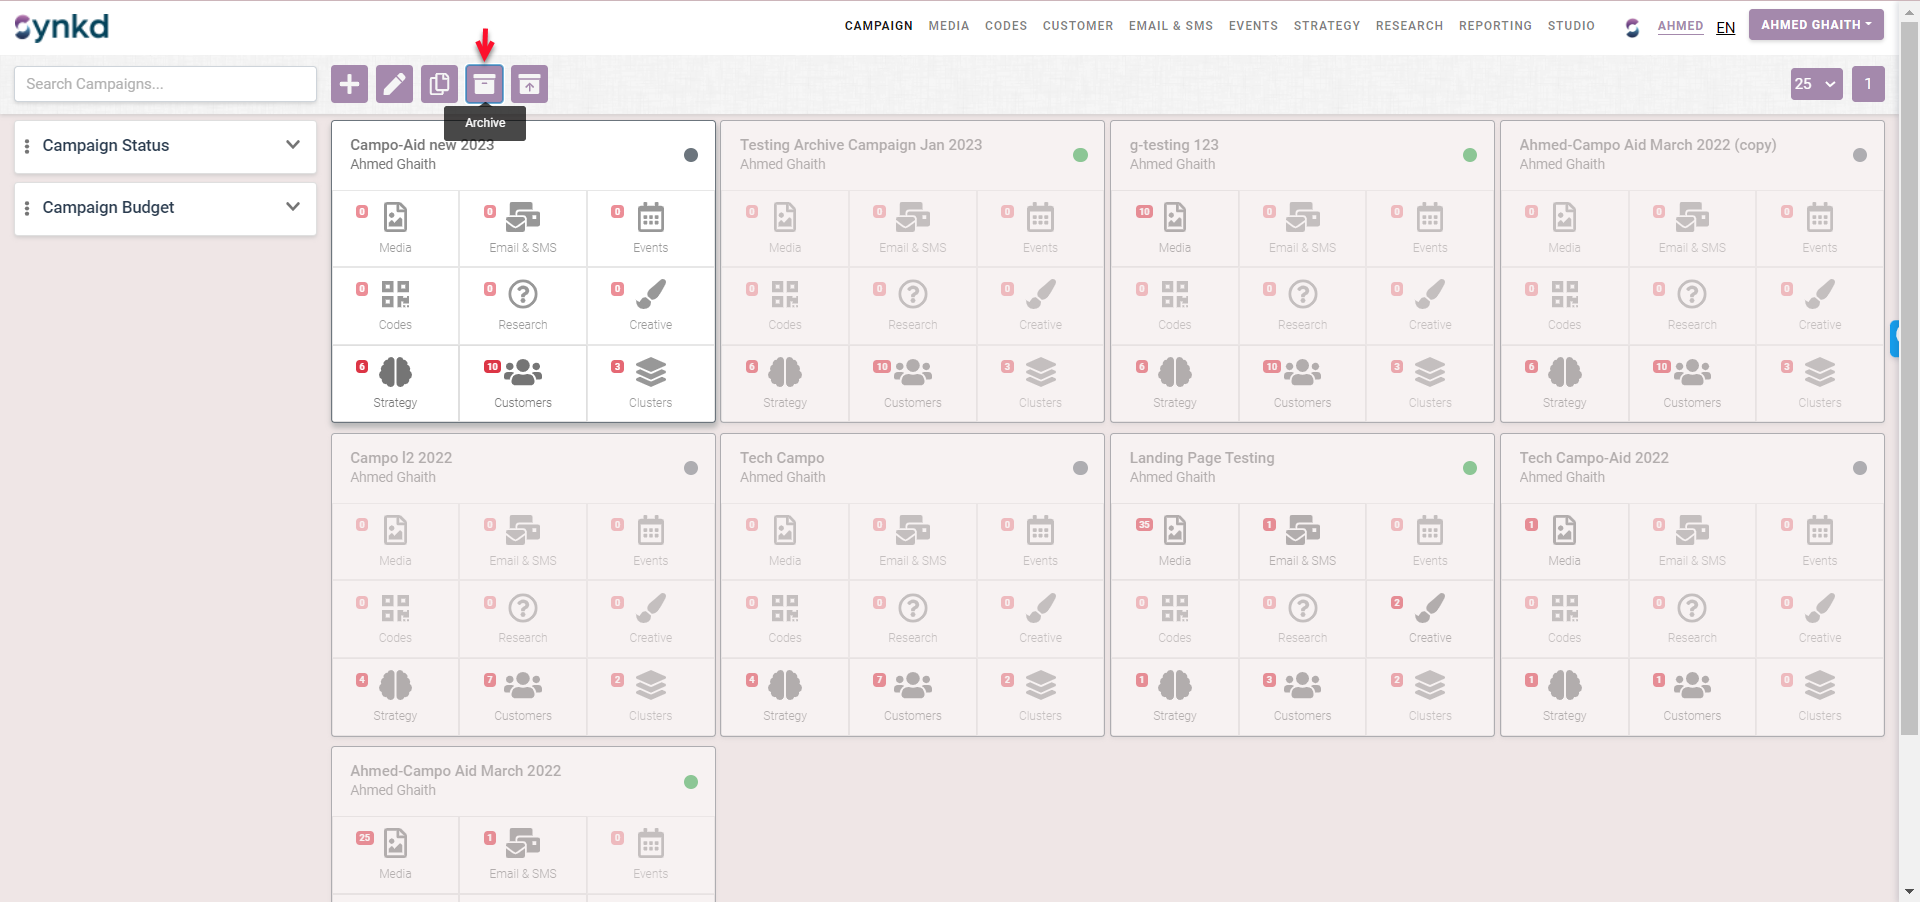Open Media in Landing Page Testing card
1920x902 pixels.
[1174, 540]
